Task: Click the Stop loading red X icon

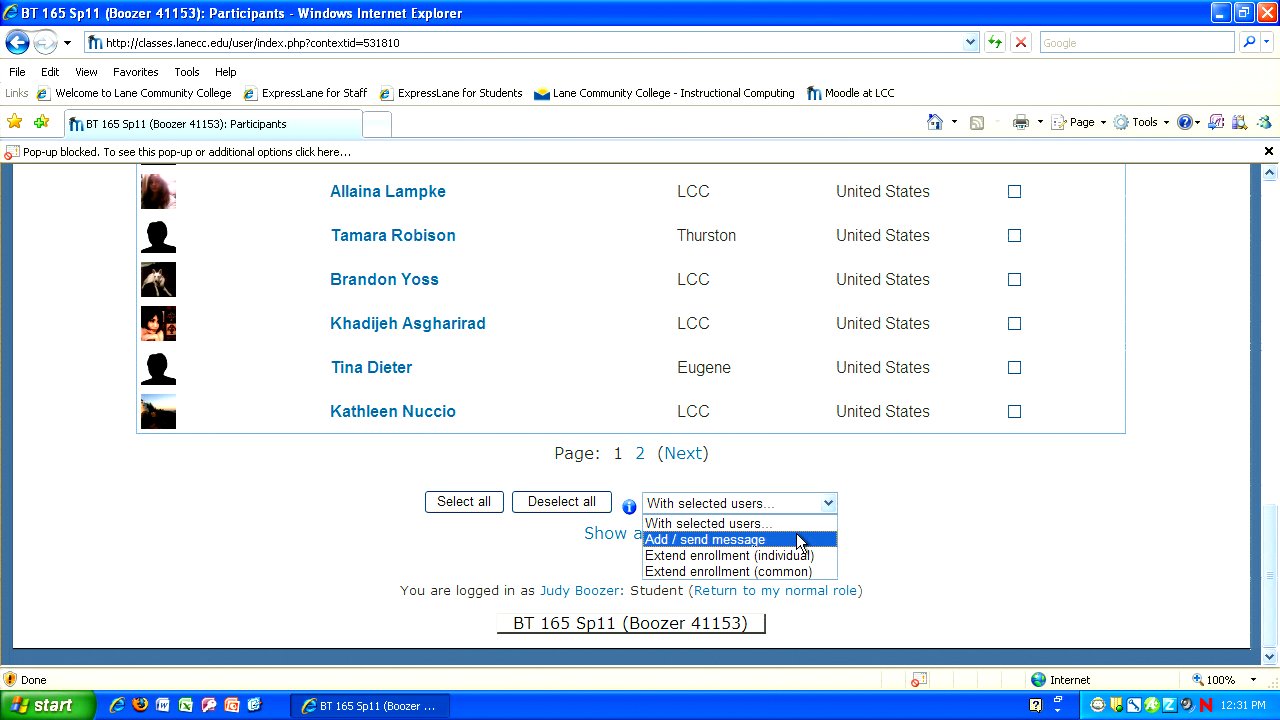Action: [1021, 42]
